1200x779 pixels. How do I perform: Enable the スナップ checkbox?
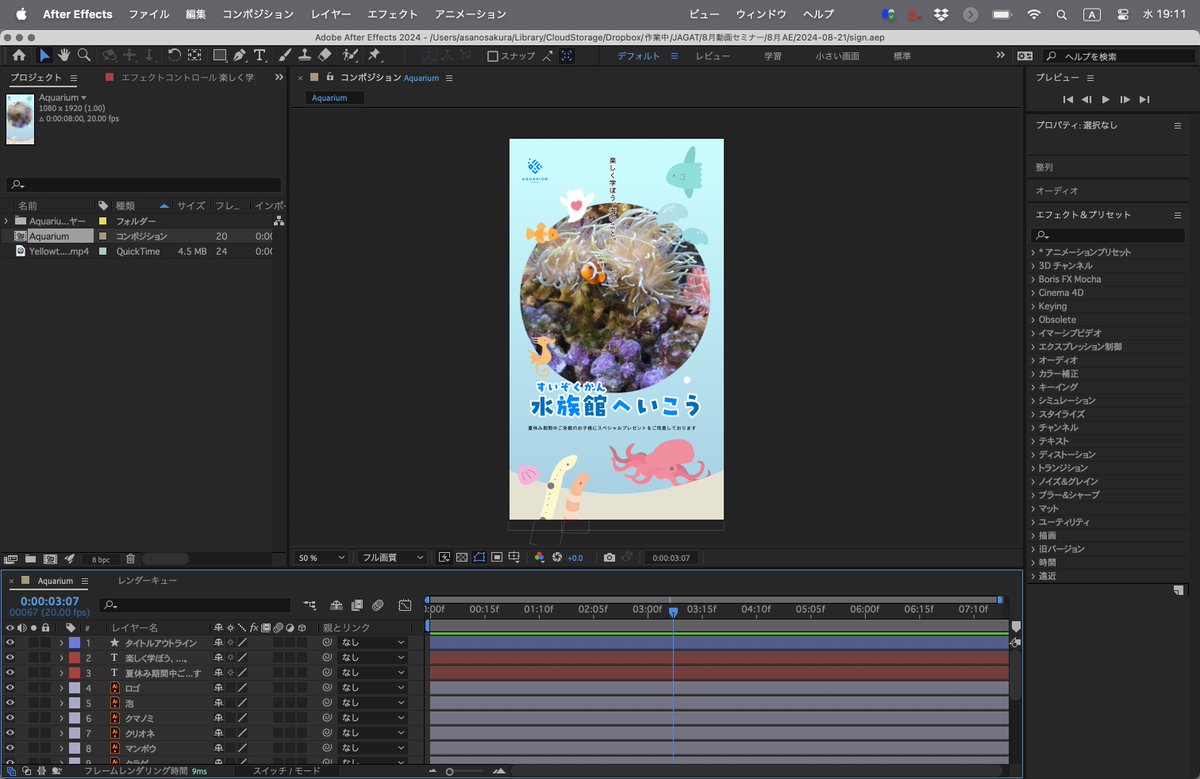pos(492,56)
